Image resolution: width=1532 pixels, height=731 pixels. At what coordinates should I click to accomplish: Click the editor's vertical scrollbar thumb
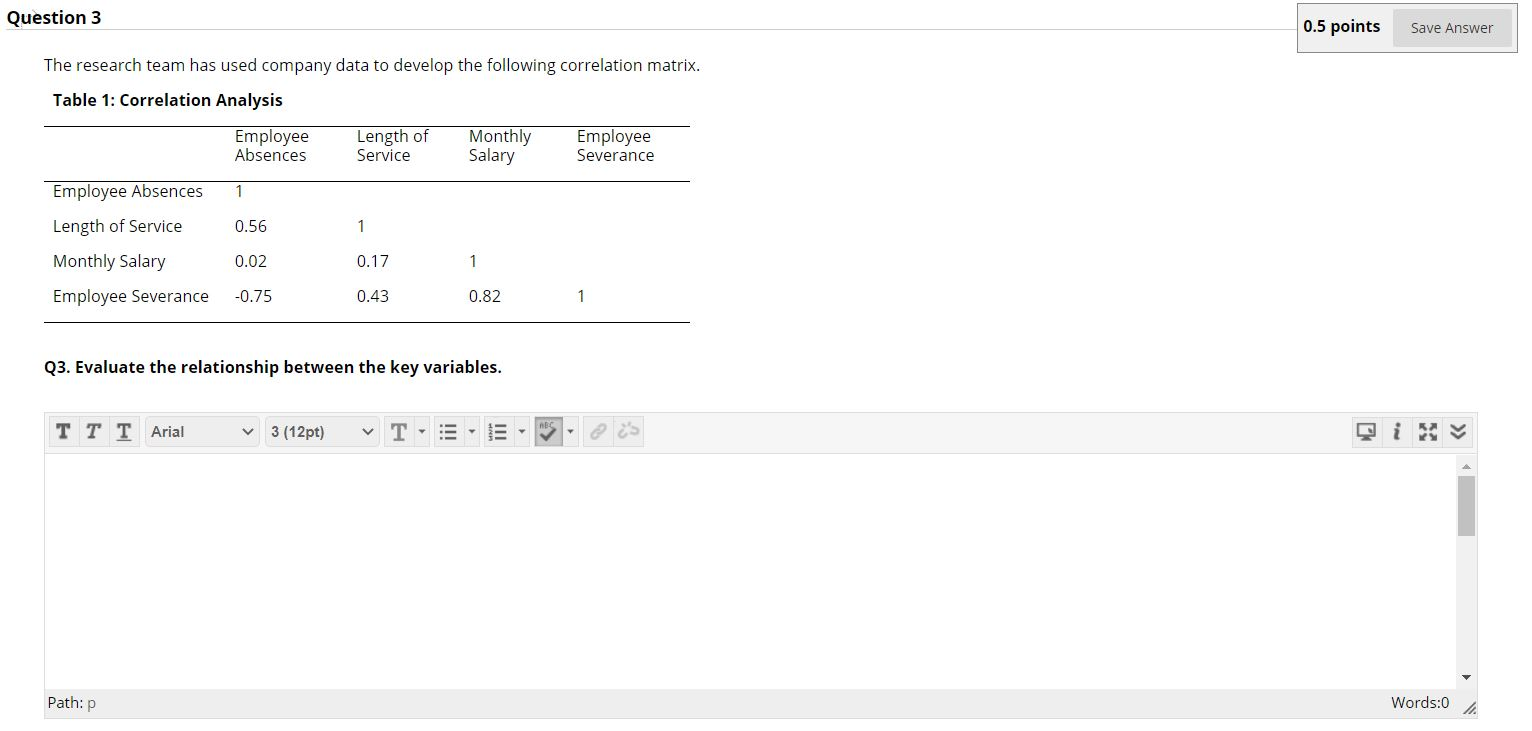[x=1466, y=506]
